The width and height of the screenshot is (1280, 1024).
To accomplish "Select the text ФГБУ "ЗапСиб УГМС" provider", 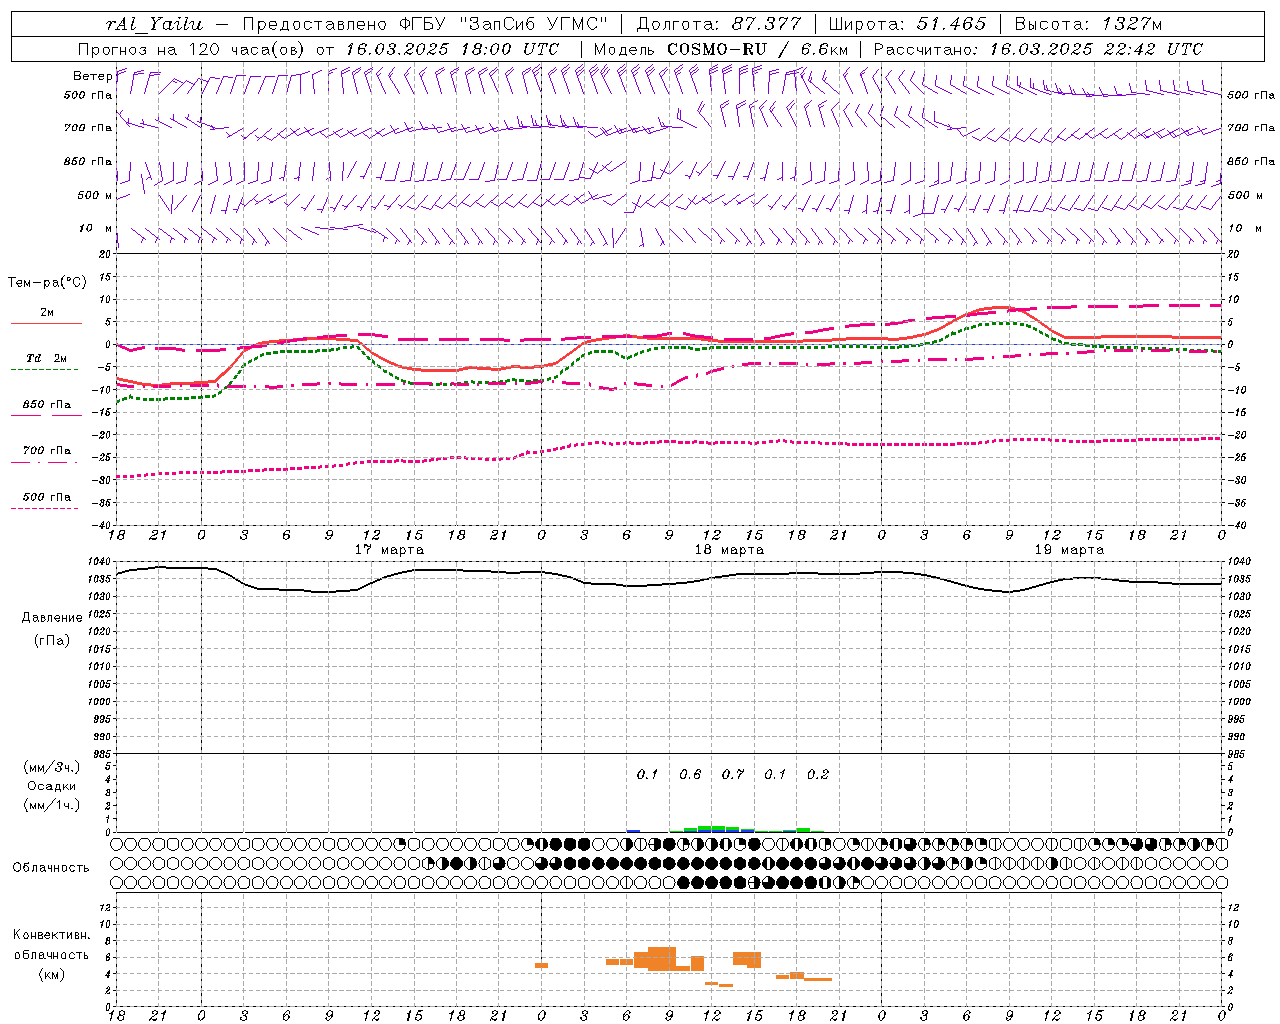I will pyautogui.click(x=502, y=24).
